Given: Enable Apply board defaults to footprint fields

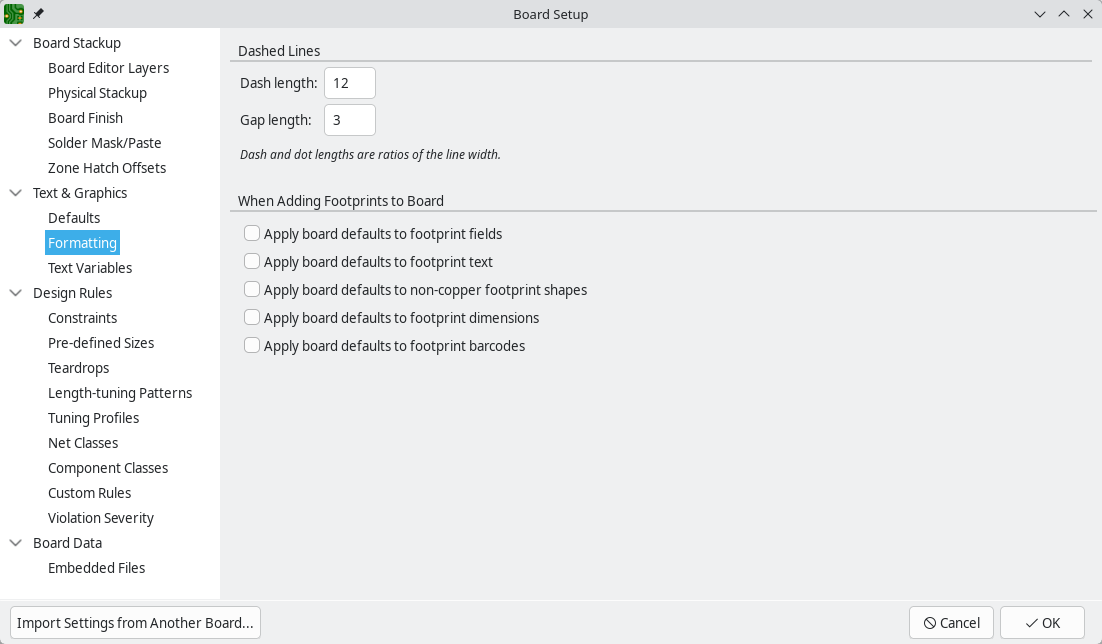Looking at the screenshot, I should (252, 234).
